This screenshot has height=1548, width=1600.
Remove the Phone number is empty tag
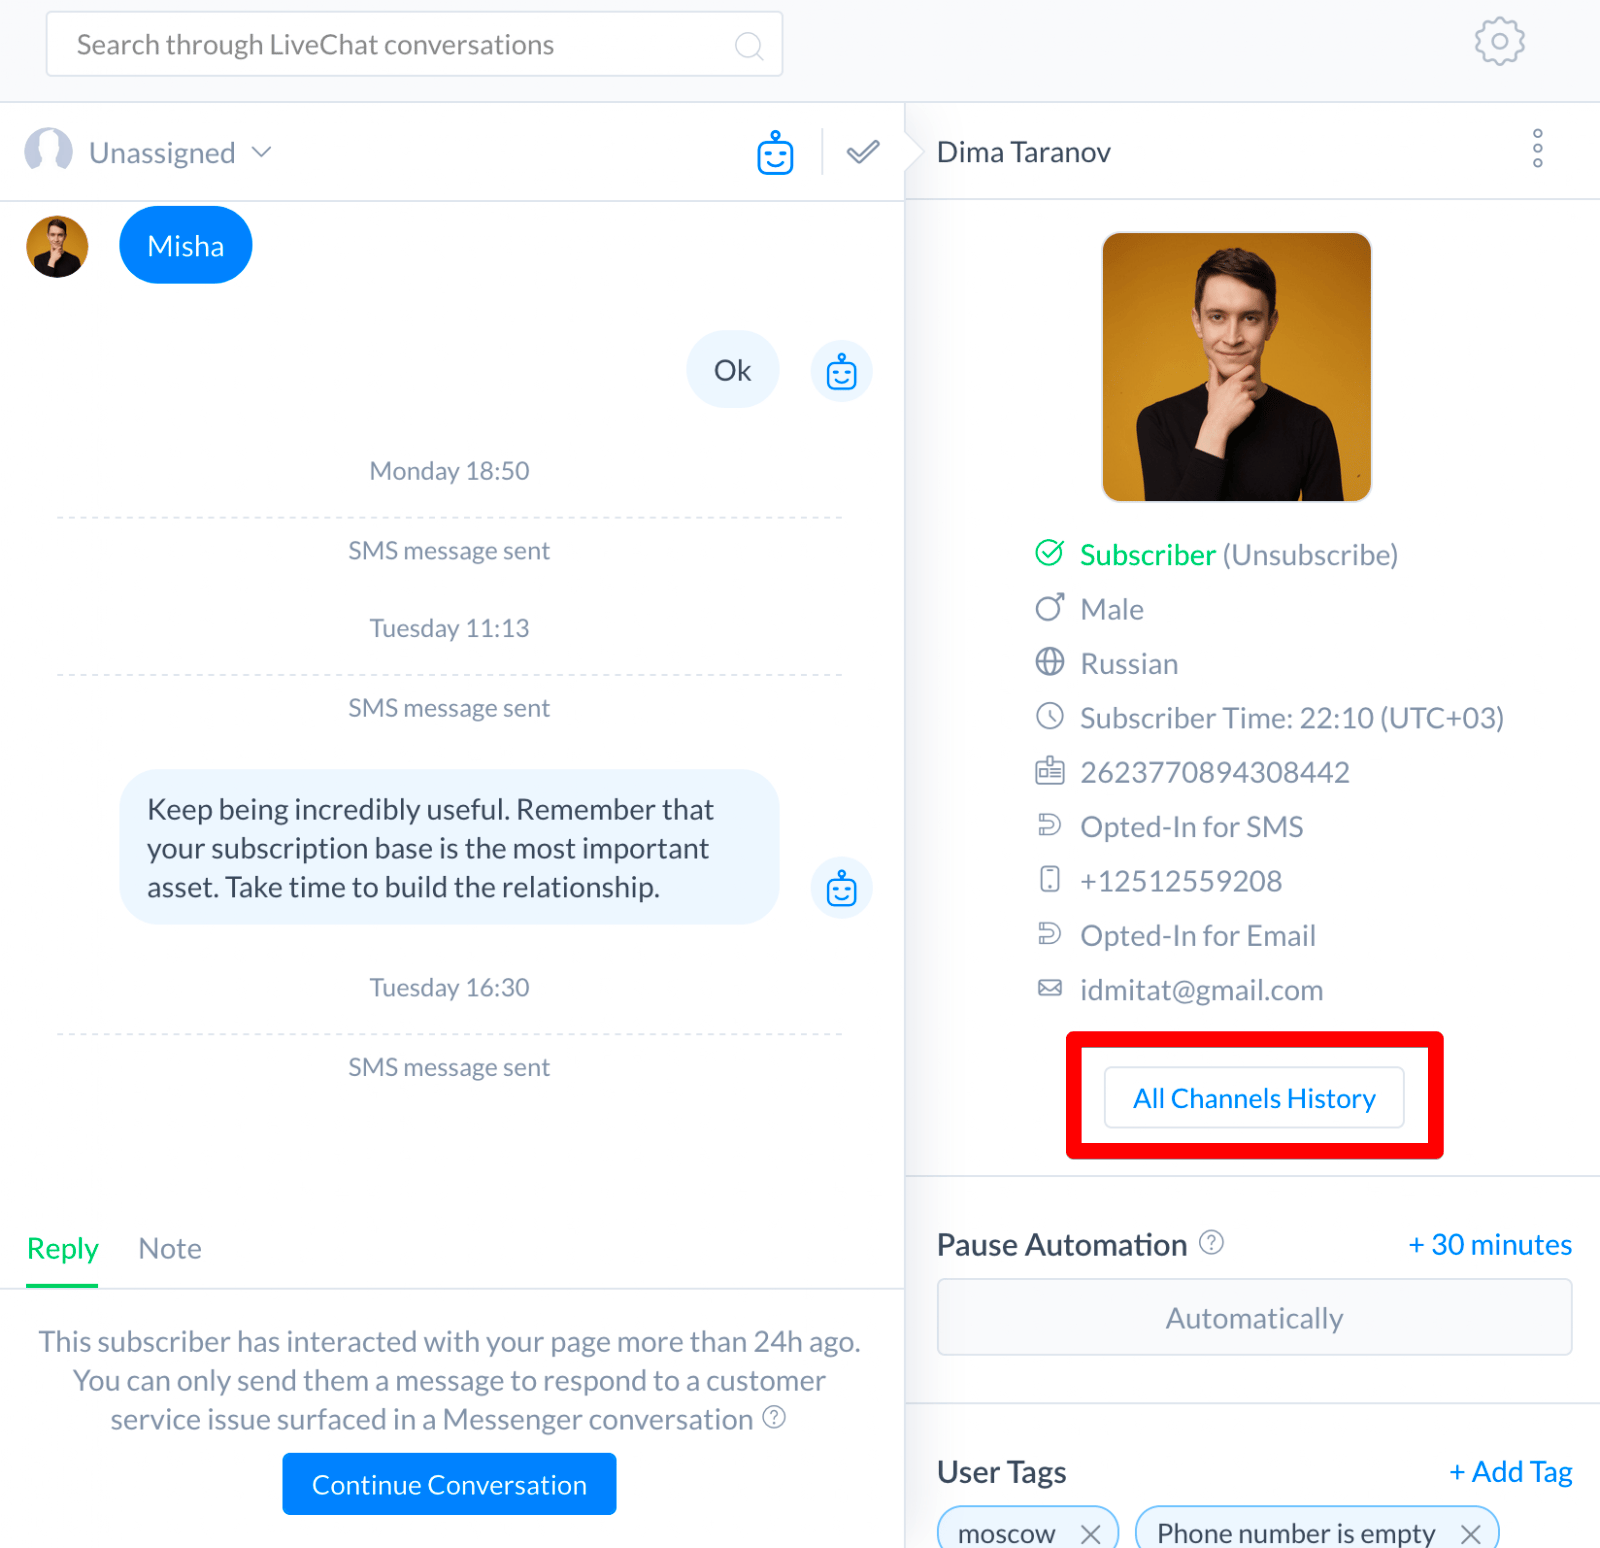1470,1533
